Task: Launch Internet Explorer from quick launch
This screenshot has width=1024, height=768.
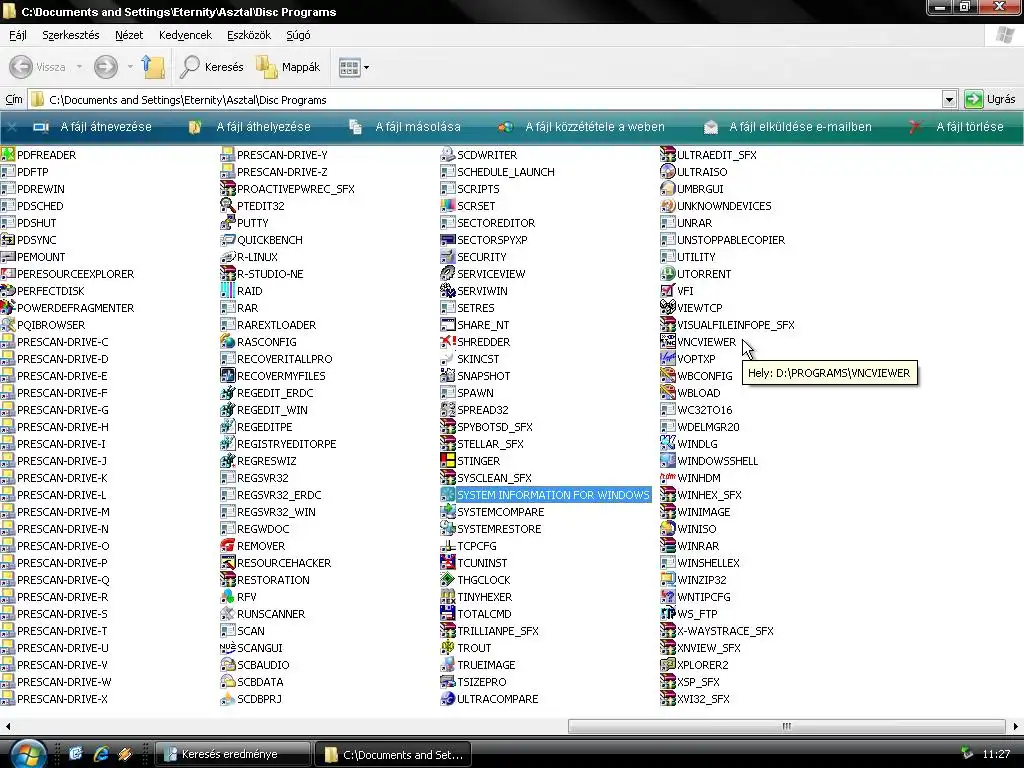Action: pos(100,754)
